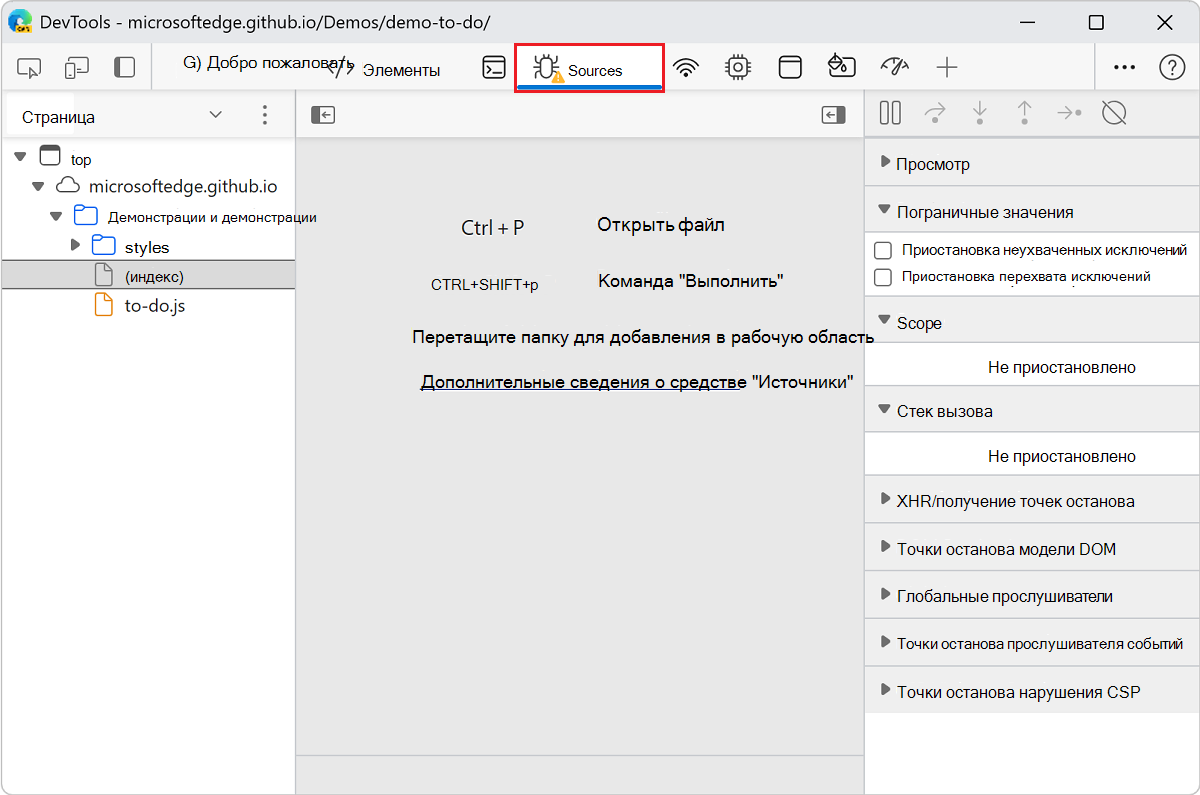Deactivate breakpoints icon in debugger toolbar
The height and width of the screenshot is (795, 1200).
(x=1114, y=113)
